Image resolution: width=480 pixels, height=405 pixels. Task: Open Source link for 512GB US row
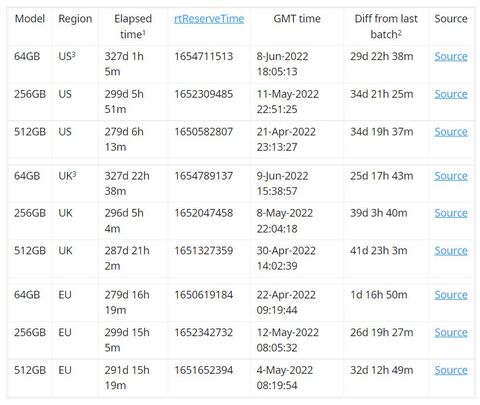[x=451, y=132]
